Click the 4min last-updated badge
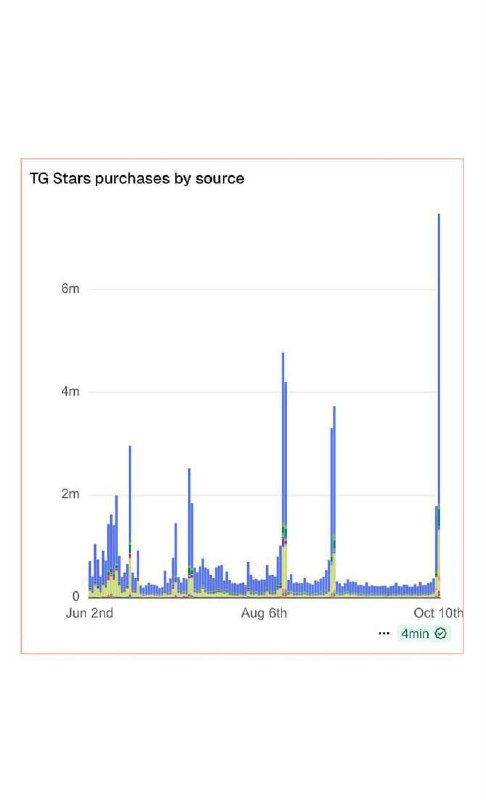The height and width of the screenshot is (800, 486). coord(423,633)
